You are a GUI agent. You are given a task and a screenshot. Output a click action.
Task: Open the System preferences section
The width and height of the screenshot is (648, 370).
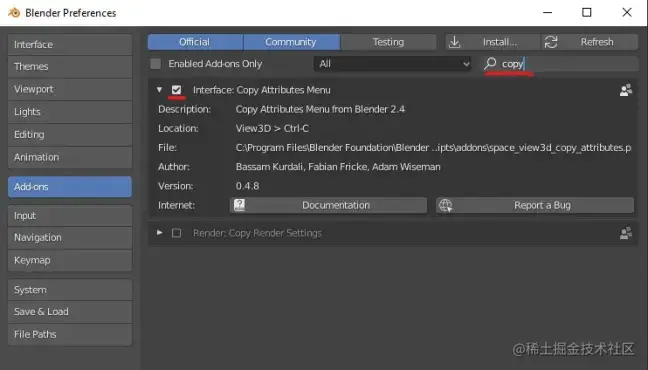point(70,289)
